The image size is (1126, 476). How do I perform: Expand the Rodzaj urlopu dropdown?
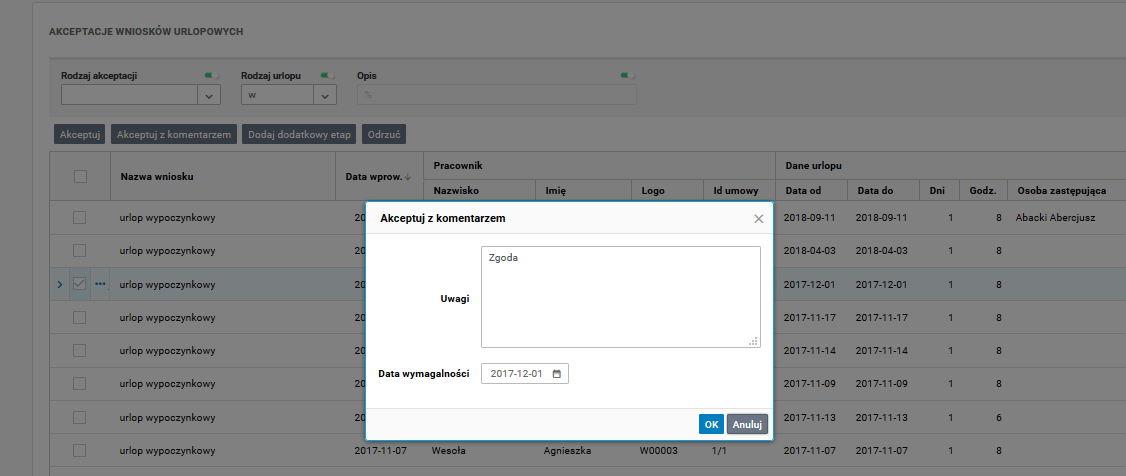point(325,95)
